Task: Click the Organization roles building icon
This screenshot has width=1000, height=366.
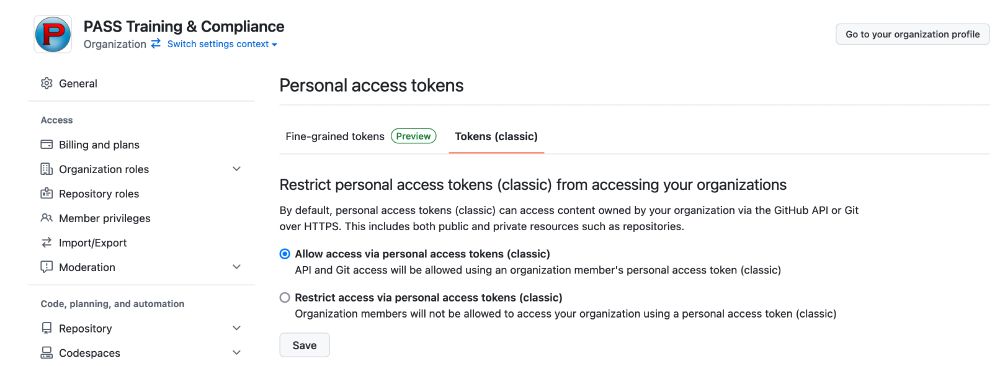Action: pyautogui.click(x=46, y=169)
